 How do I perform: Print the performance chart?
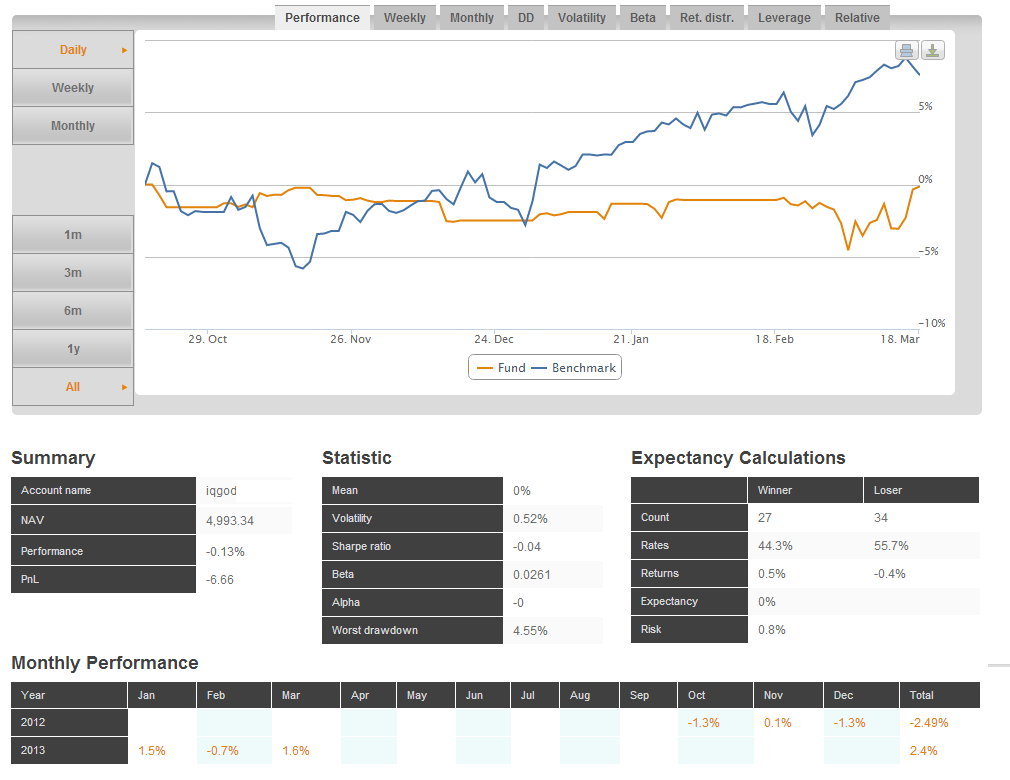(906, 50)
